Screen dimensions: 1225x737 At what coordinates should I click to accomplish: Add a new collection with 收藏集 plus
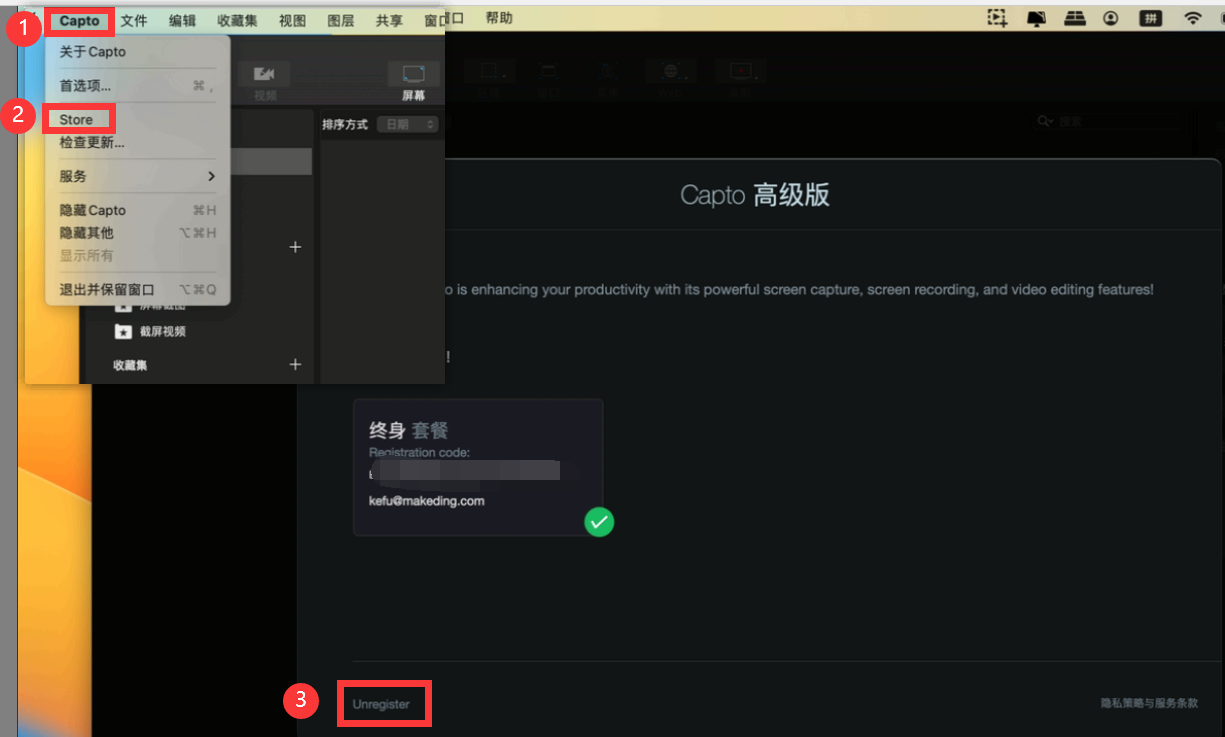tap(295, 365)
